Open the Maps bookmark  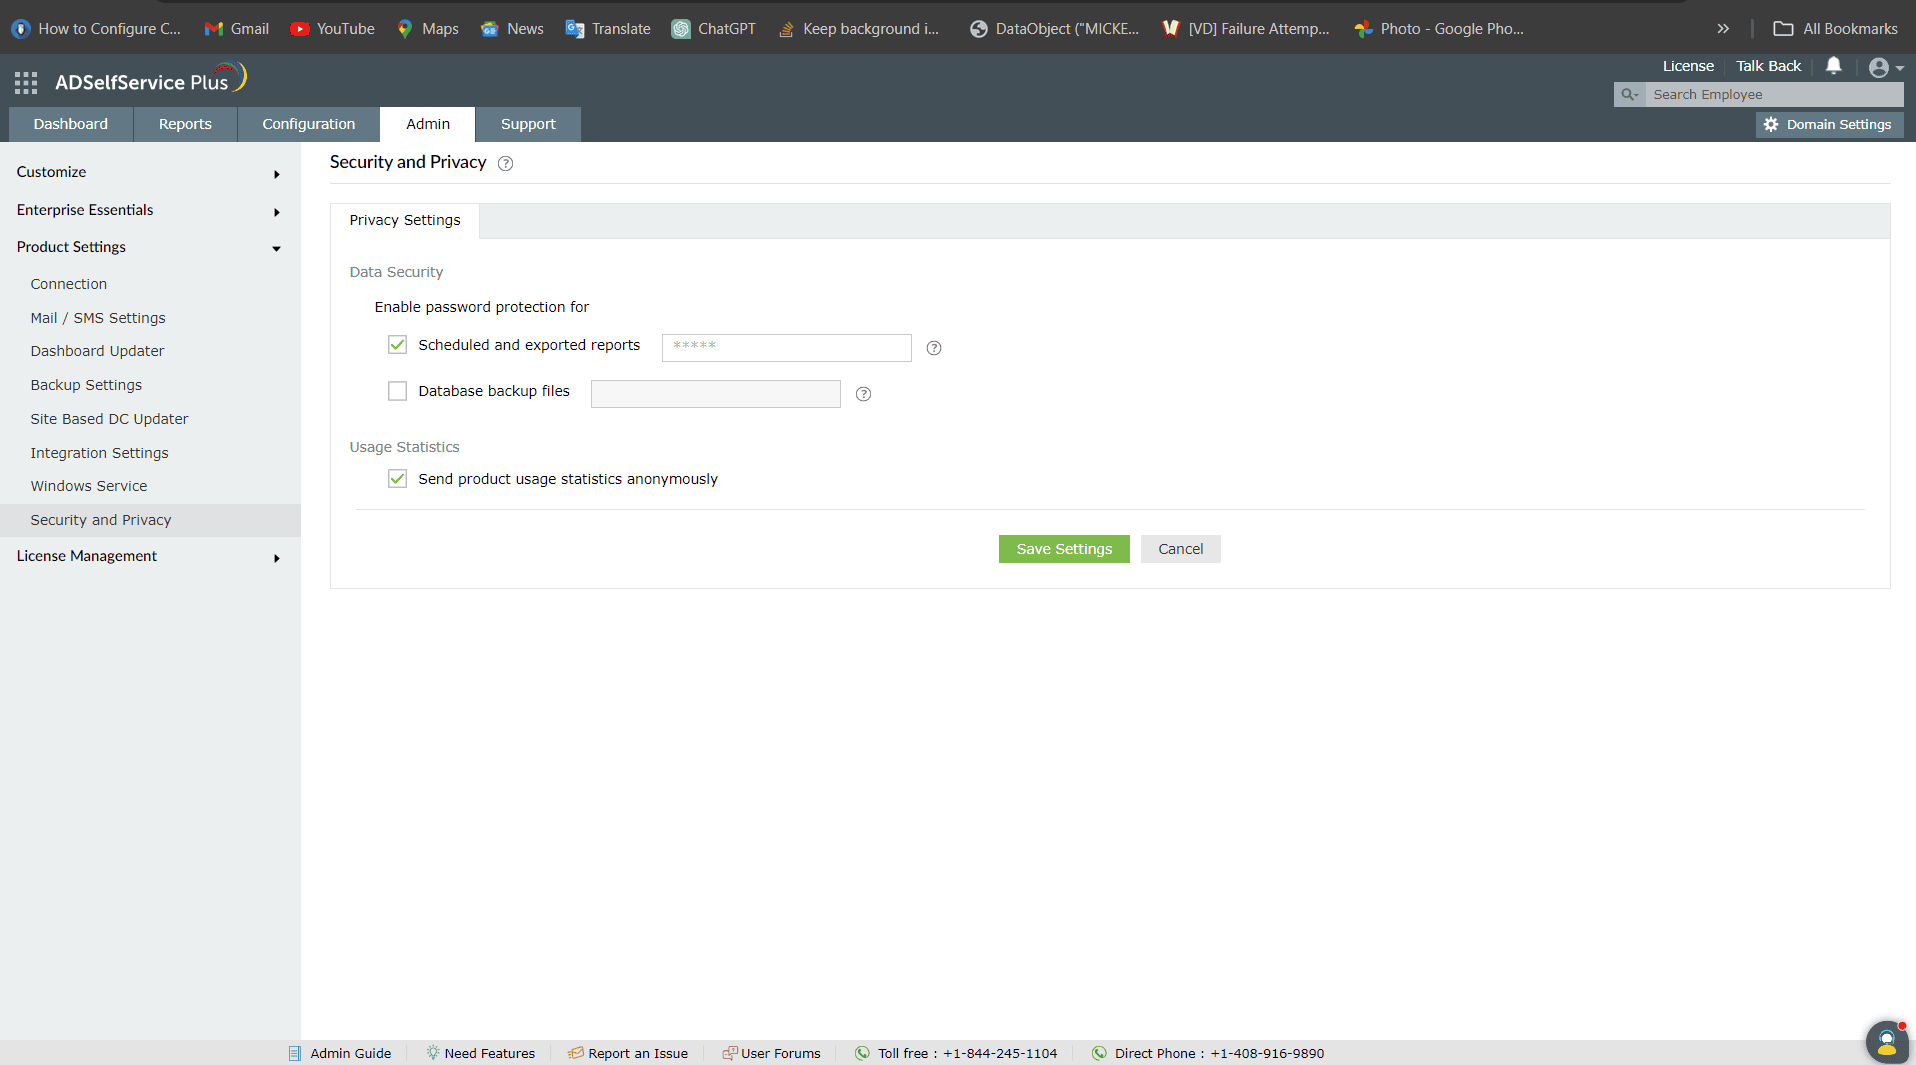tap(427, 29)
